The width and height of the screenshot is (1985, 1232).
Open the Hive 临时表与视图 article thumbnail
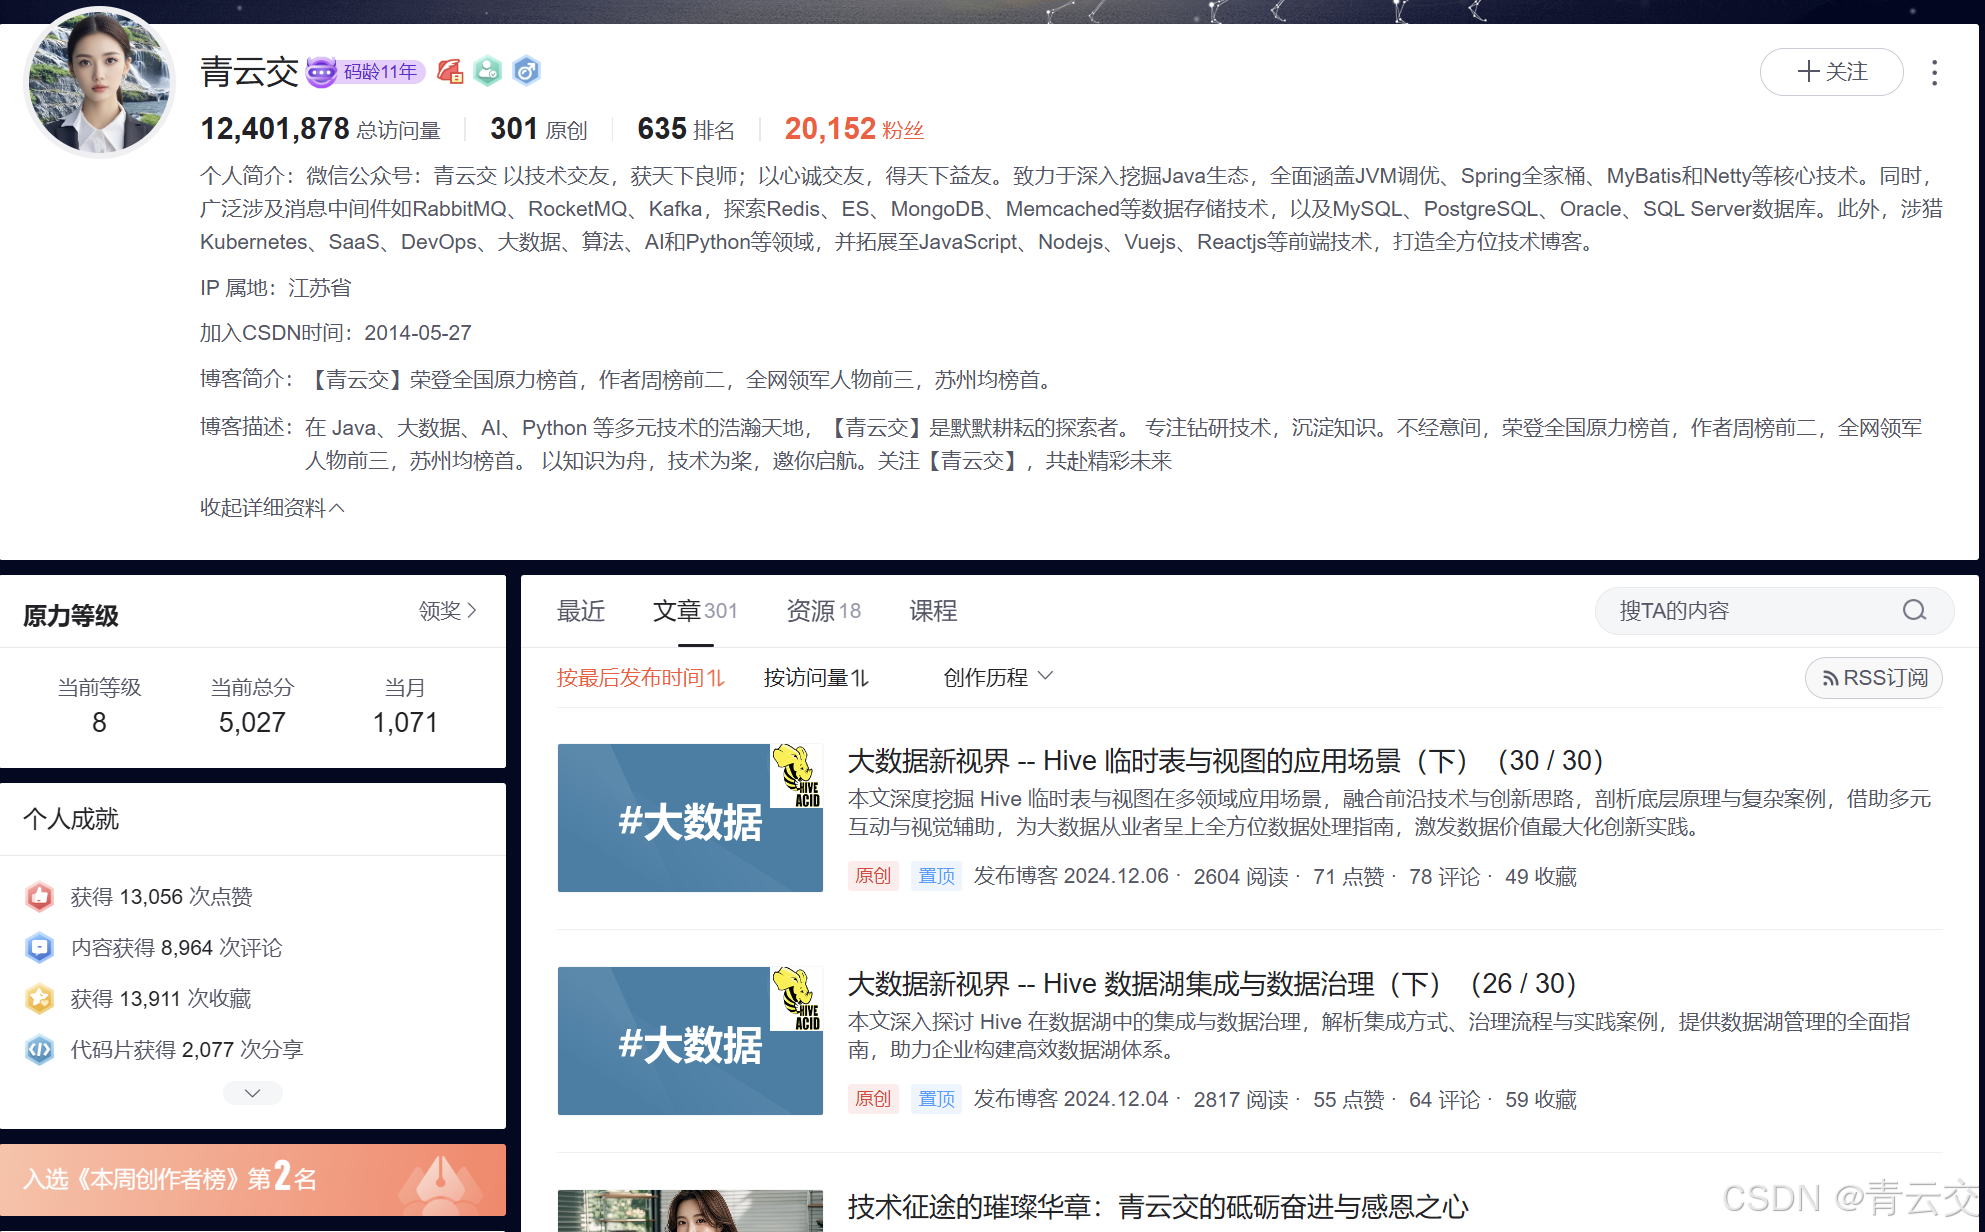click(x=690, y=818)
